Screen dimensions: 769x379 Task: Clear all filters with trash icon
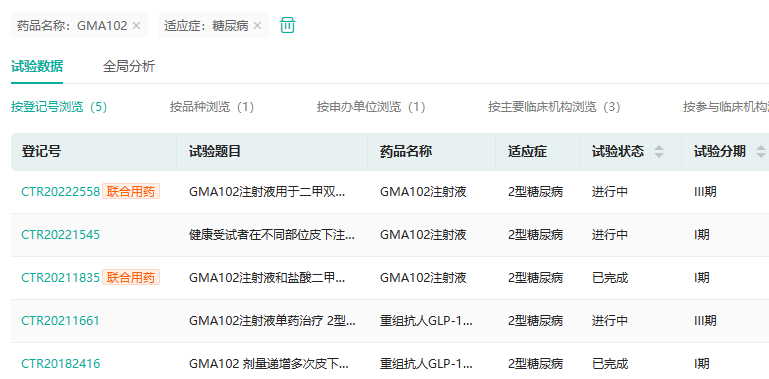(287, 25)
